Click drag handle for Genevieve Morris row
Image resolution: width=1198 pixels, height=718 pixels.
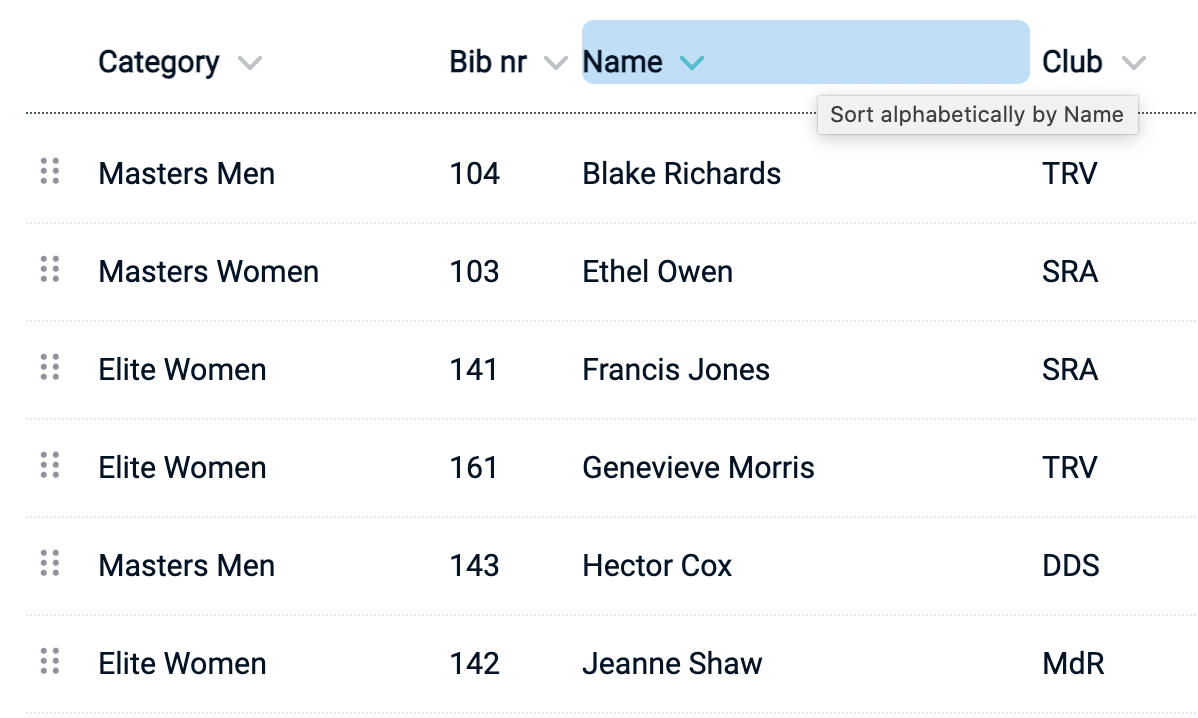pos(50,466)
